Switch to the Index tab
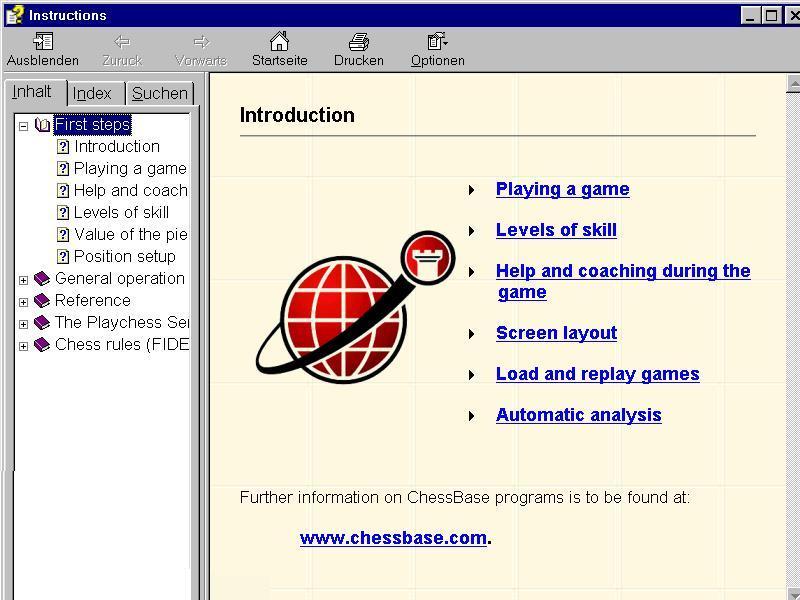 pyautogui.click(x=92, y=93)
